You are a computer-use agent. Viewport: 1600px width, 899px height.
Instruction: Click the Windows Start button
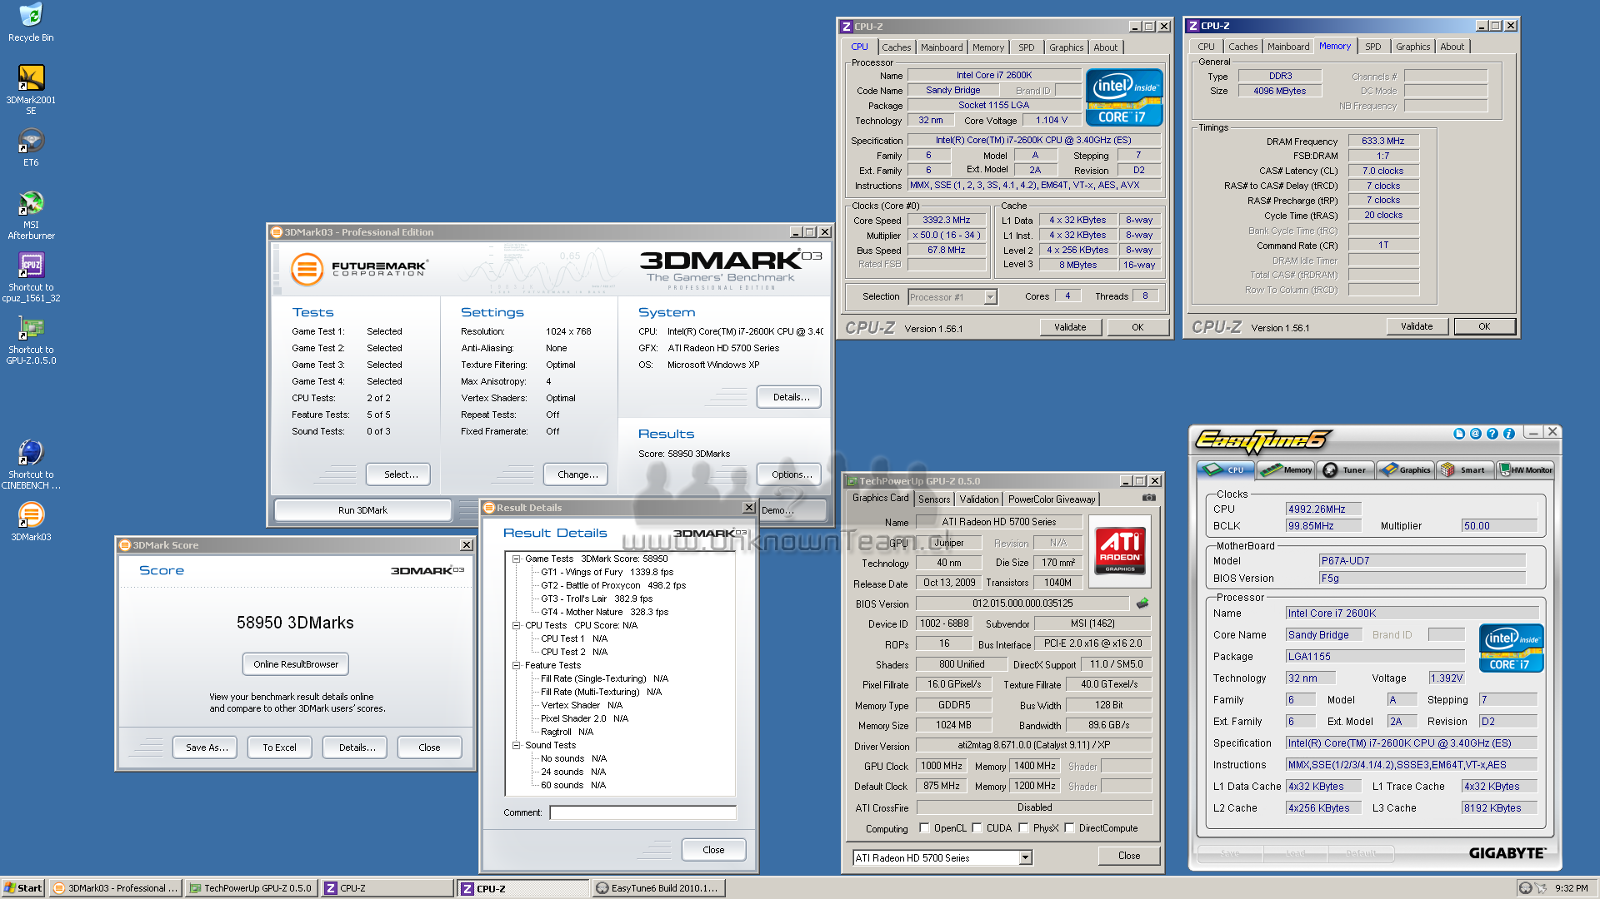[23, 888]
